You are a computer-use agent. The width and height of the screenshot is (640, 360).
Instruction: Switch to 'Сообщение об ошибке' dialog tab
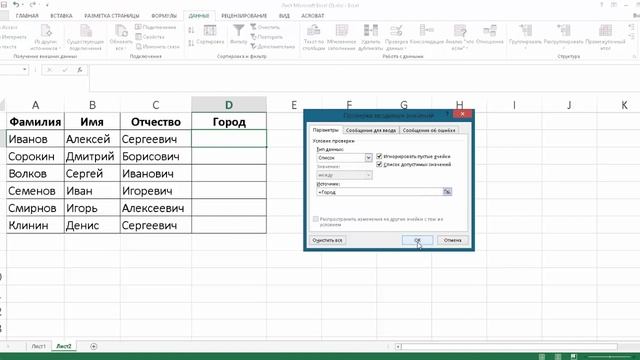(x=429, y=130)
